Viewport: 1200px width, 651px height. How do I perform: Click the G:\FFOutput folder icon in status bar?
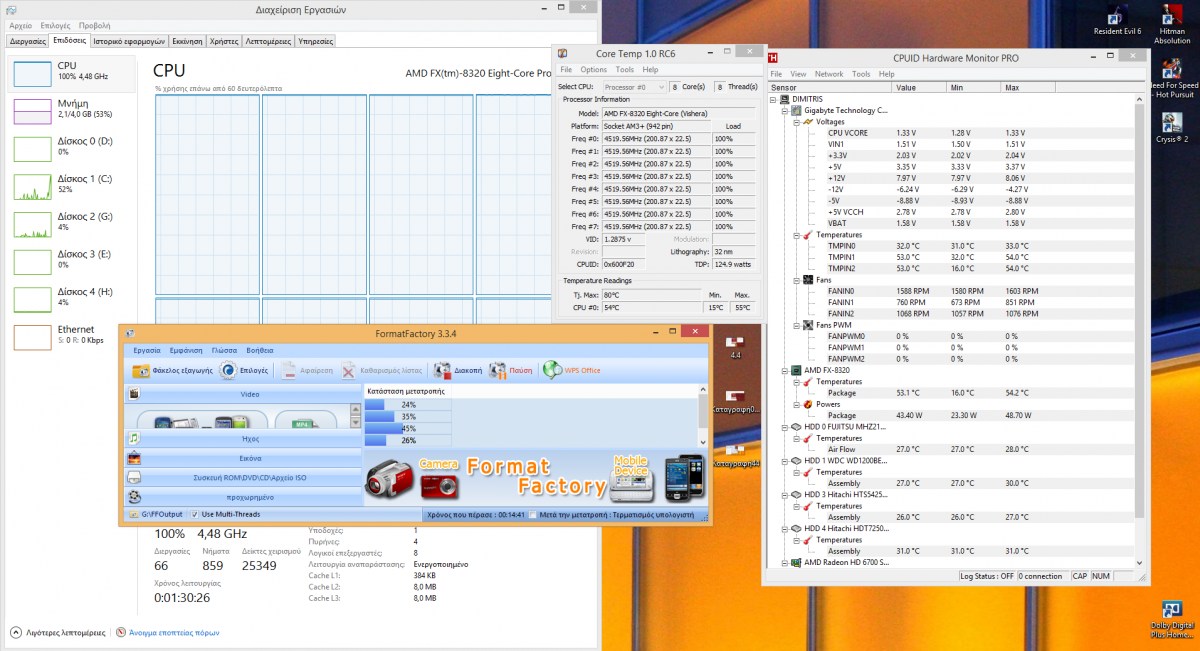[134, 514]
